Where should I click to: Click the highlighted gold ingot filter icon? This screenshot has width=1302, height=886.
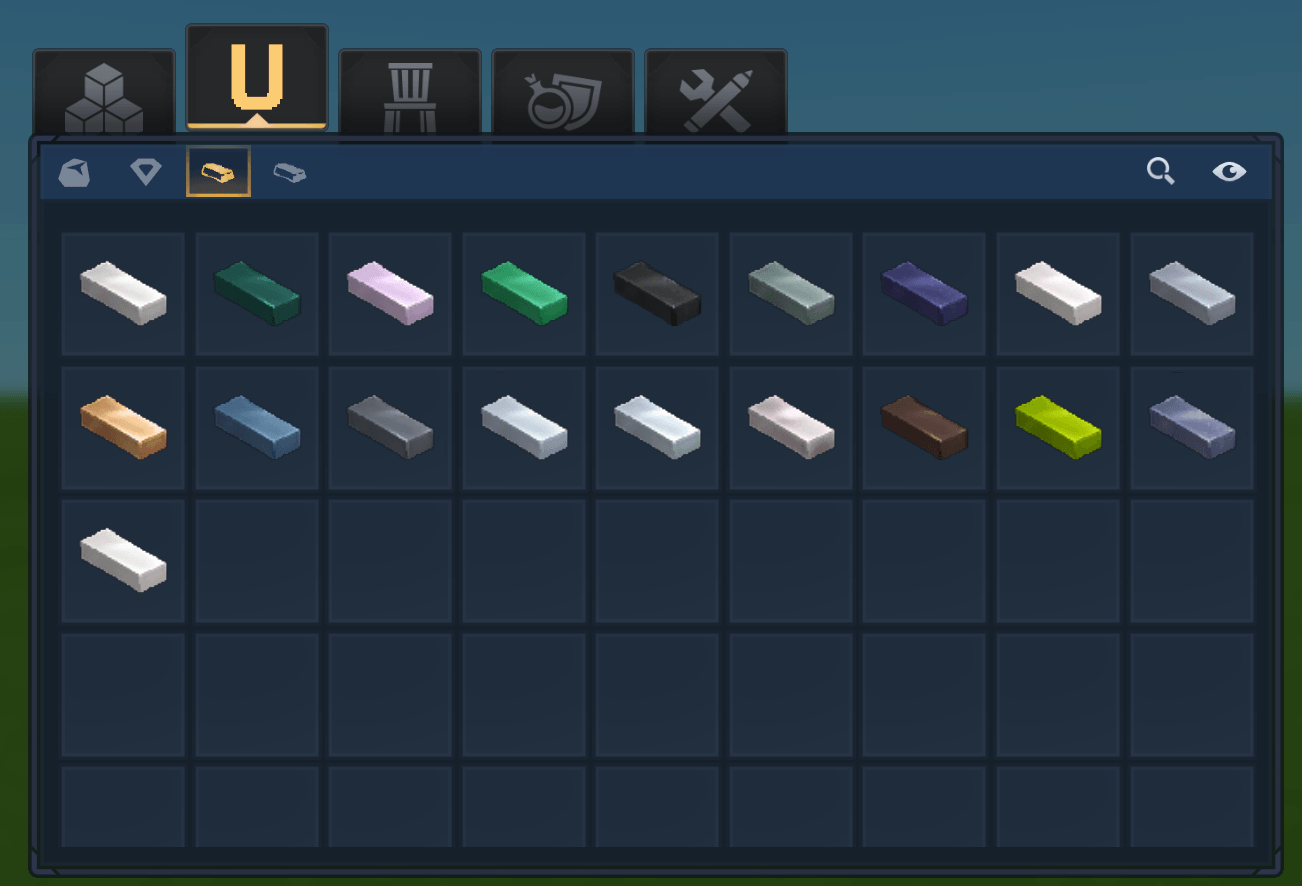click(x=218, y=172)
